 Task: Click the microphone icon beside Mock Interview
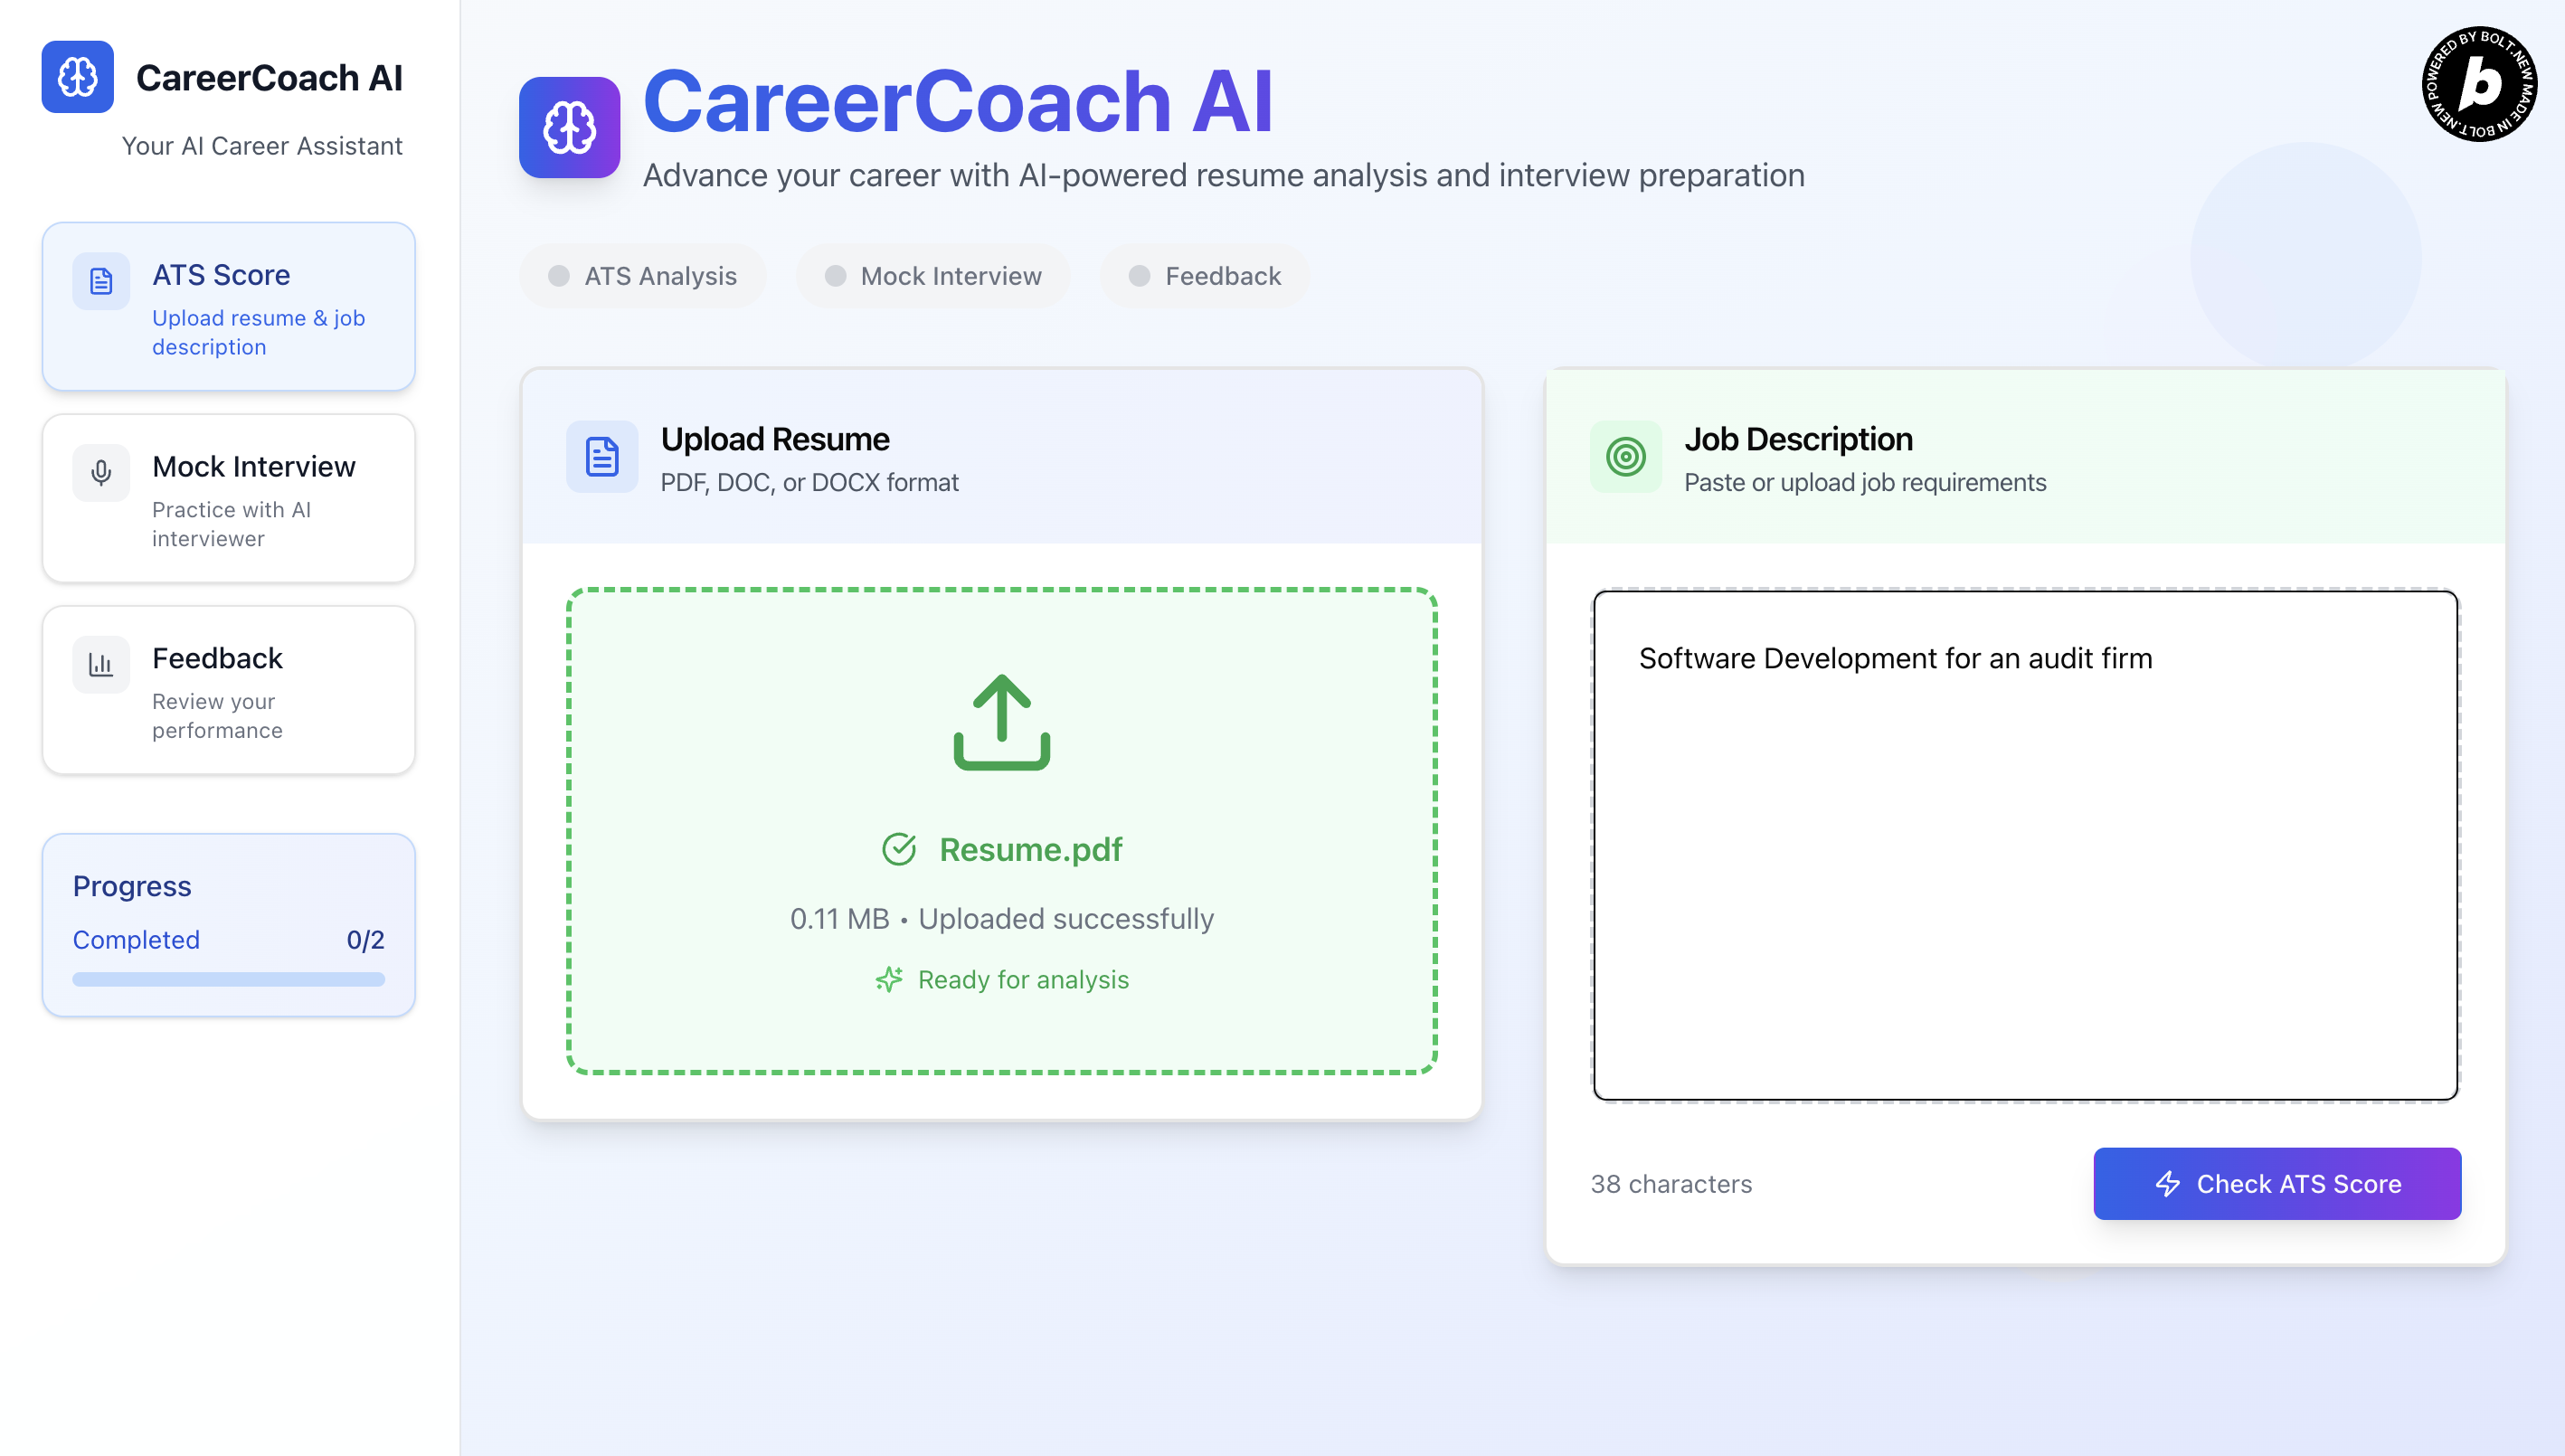101,472
